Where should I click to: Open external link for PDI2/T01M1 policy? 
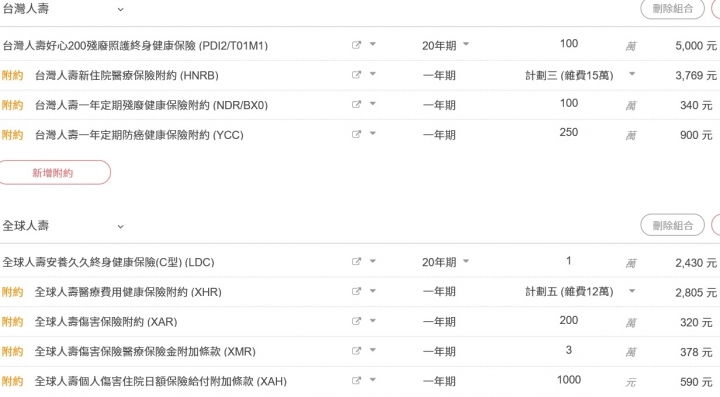[356, 45]
